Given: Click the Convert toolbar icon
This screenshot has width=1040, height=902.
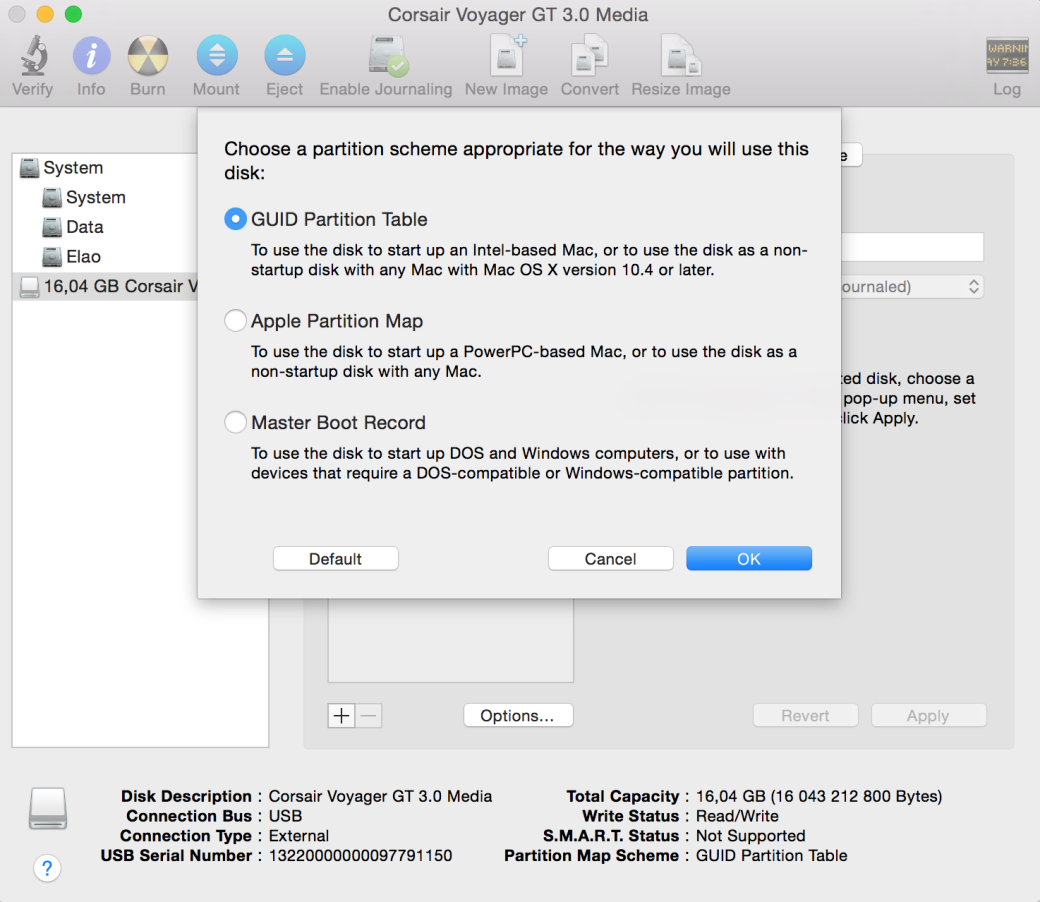Looking at the screenshot, I should [x=590, y=56].
